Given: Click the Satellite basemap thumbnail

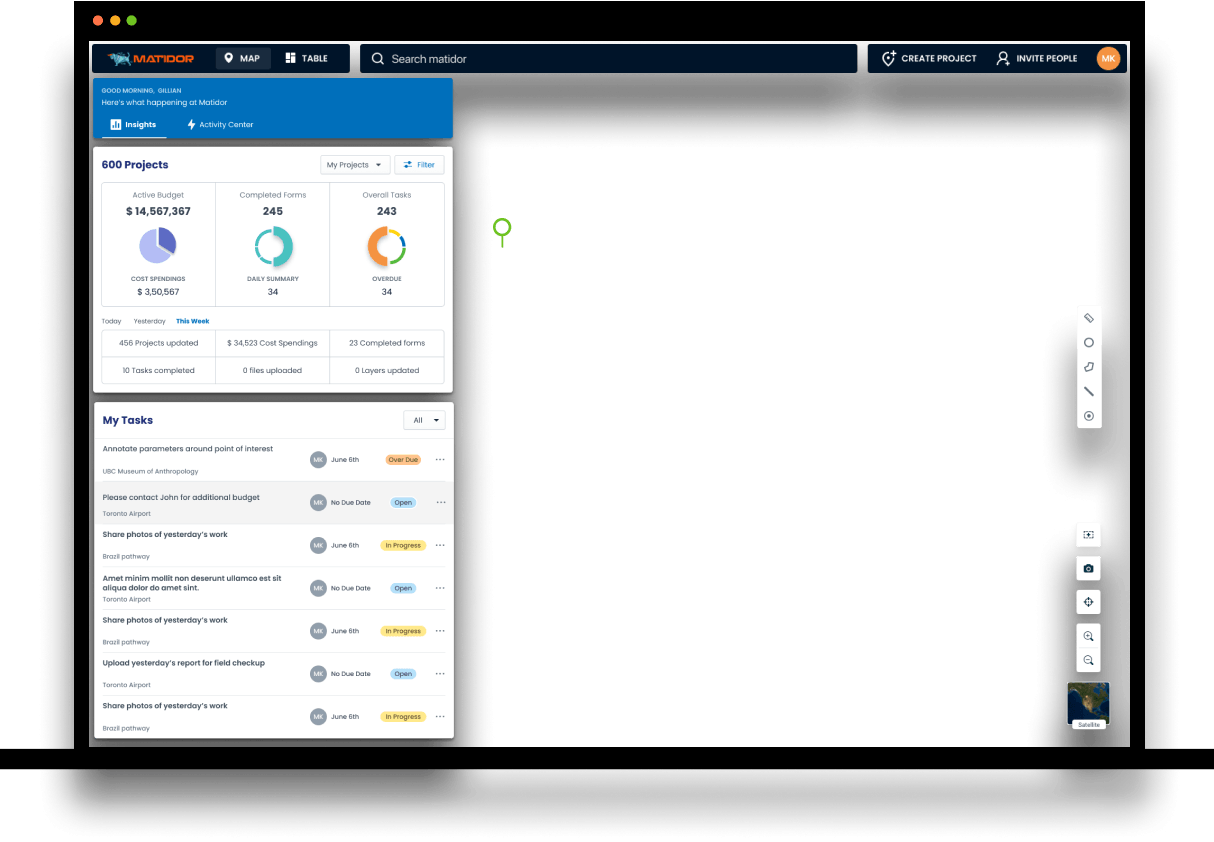Looking at the screenshot, I should click(1088, 704).
